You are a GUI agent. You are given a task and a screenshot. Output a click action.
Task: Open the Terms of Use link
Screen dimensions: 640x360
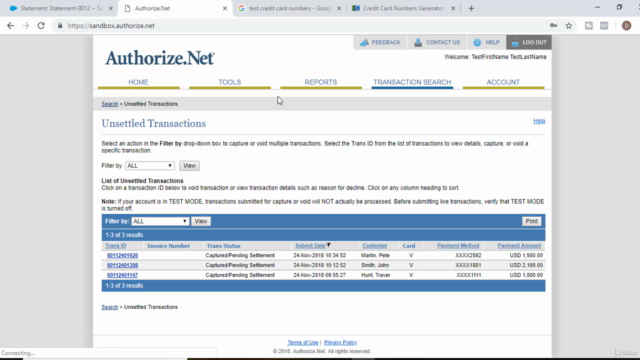pos(303,342)
